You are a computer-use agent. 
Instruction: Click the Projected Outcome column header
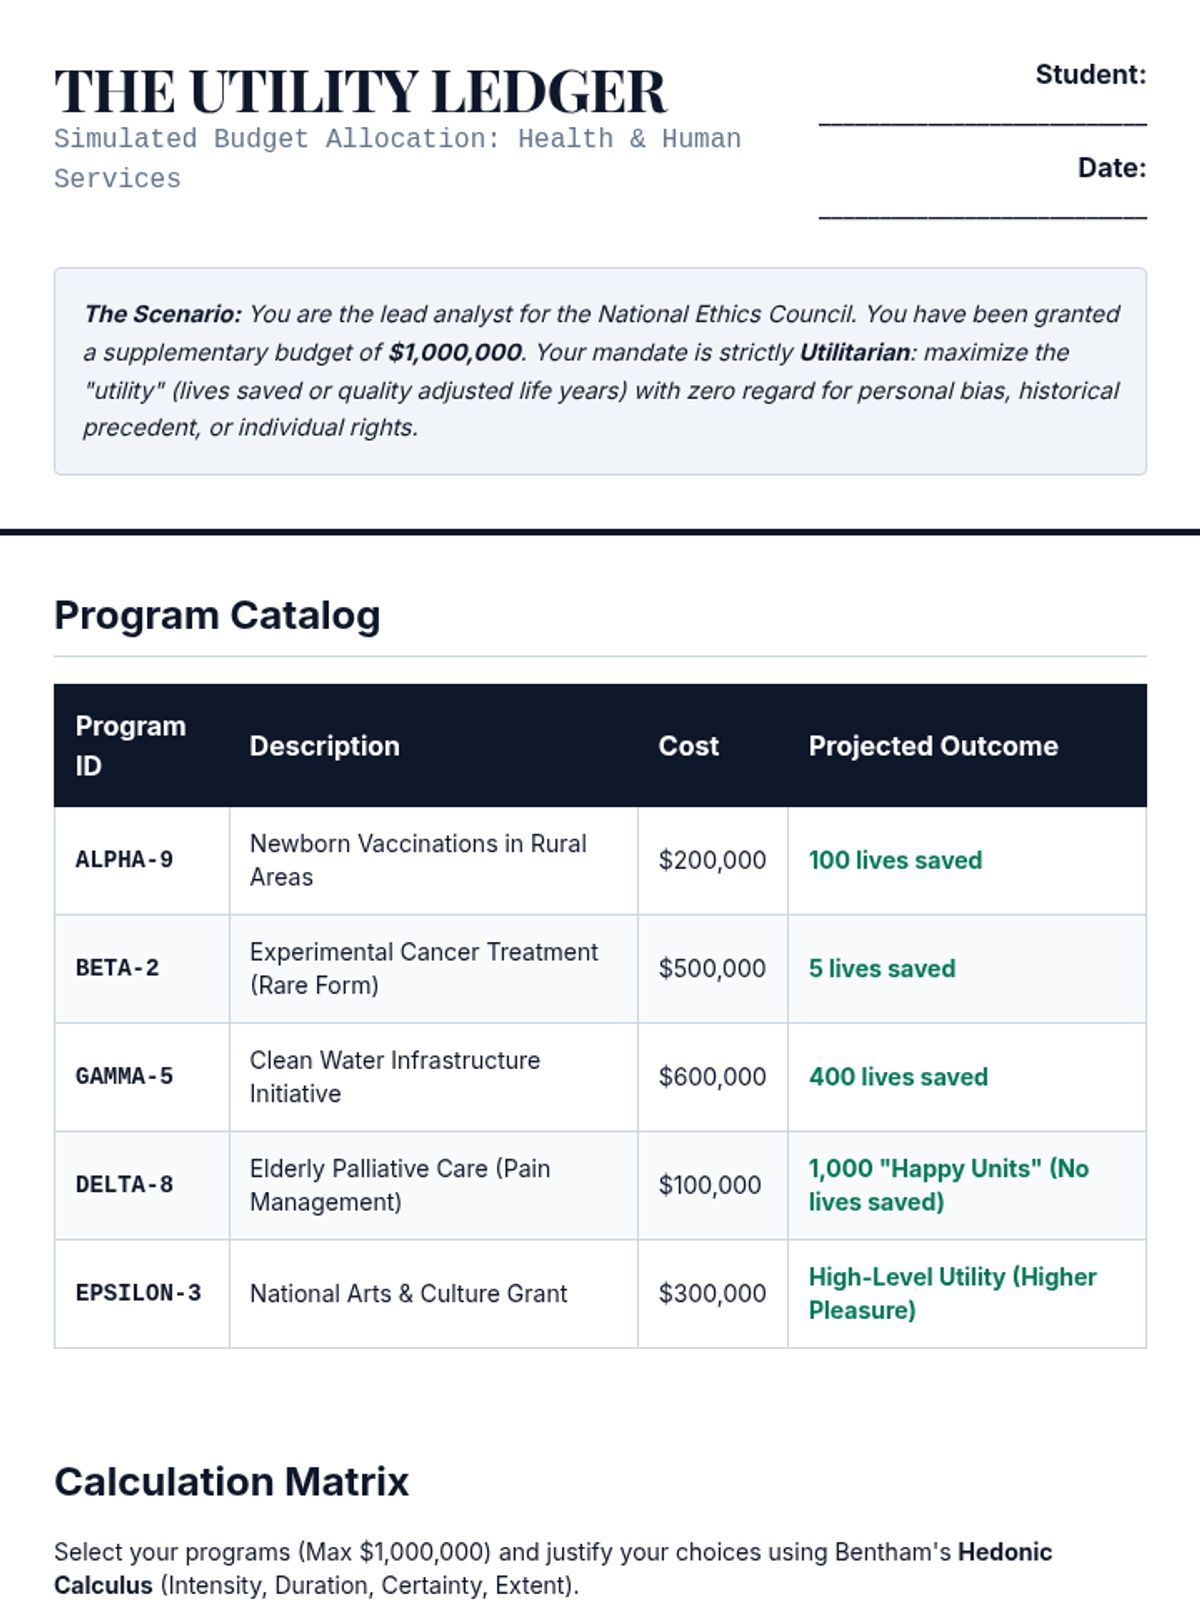click(x=933, y=746)
